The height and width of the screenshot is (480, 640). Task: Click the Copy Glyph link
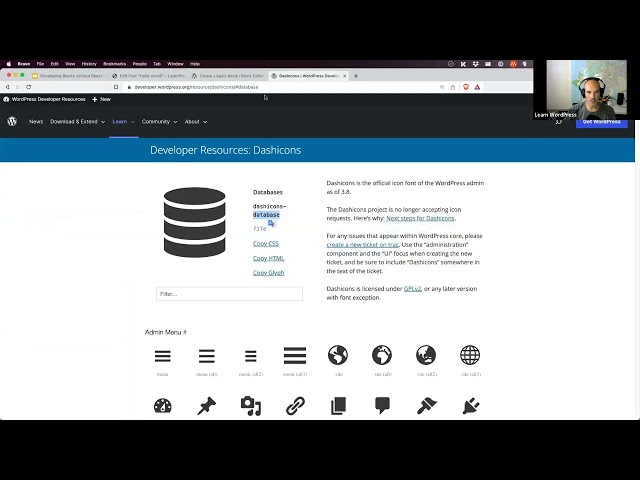(269, 273)
